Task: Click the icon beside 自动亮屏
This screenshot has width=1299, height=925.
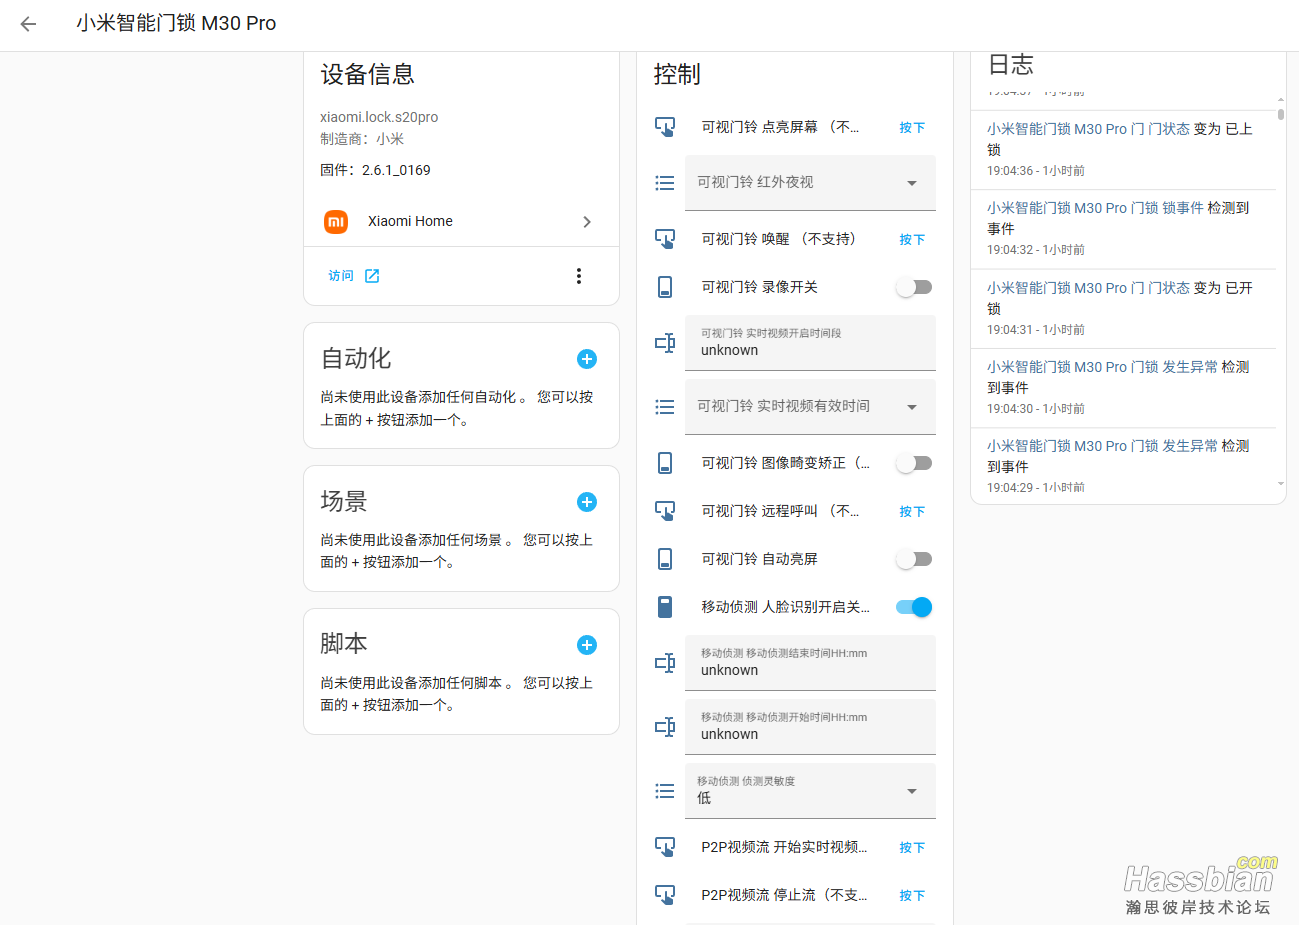Action: [665, 559]
